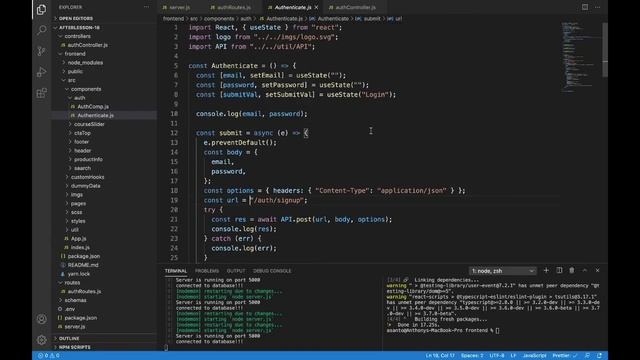Expand the OPEN EDITORS section
The height and width of the screenshot is (360, 640).
coord(76,18)
